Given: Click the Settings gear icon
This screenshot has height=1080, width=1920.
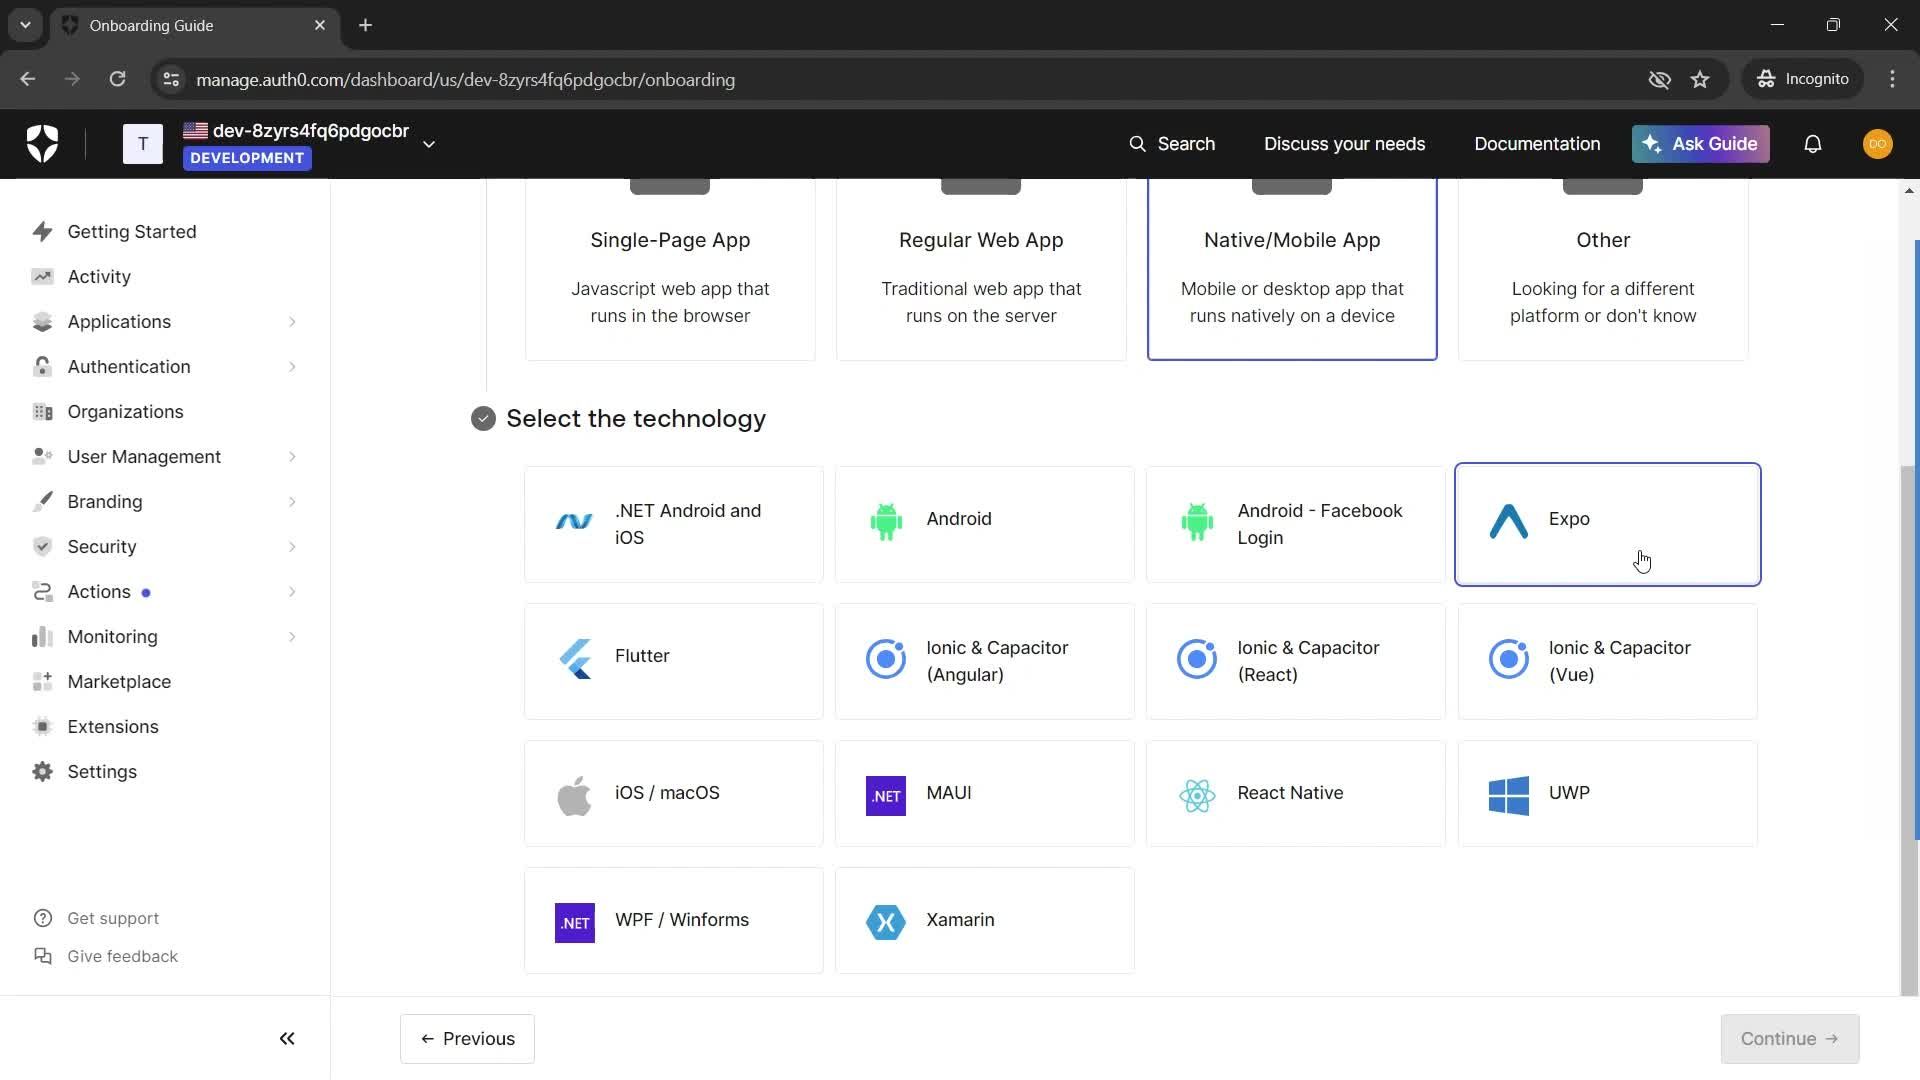Looking at the screenshot, I should click(42, 772).
